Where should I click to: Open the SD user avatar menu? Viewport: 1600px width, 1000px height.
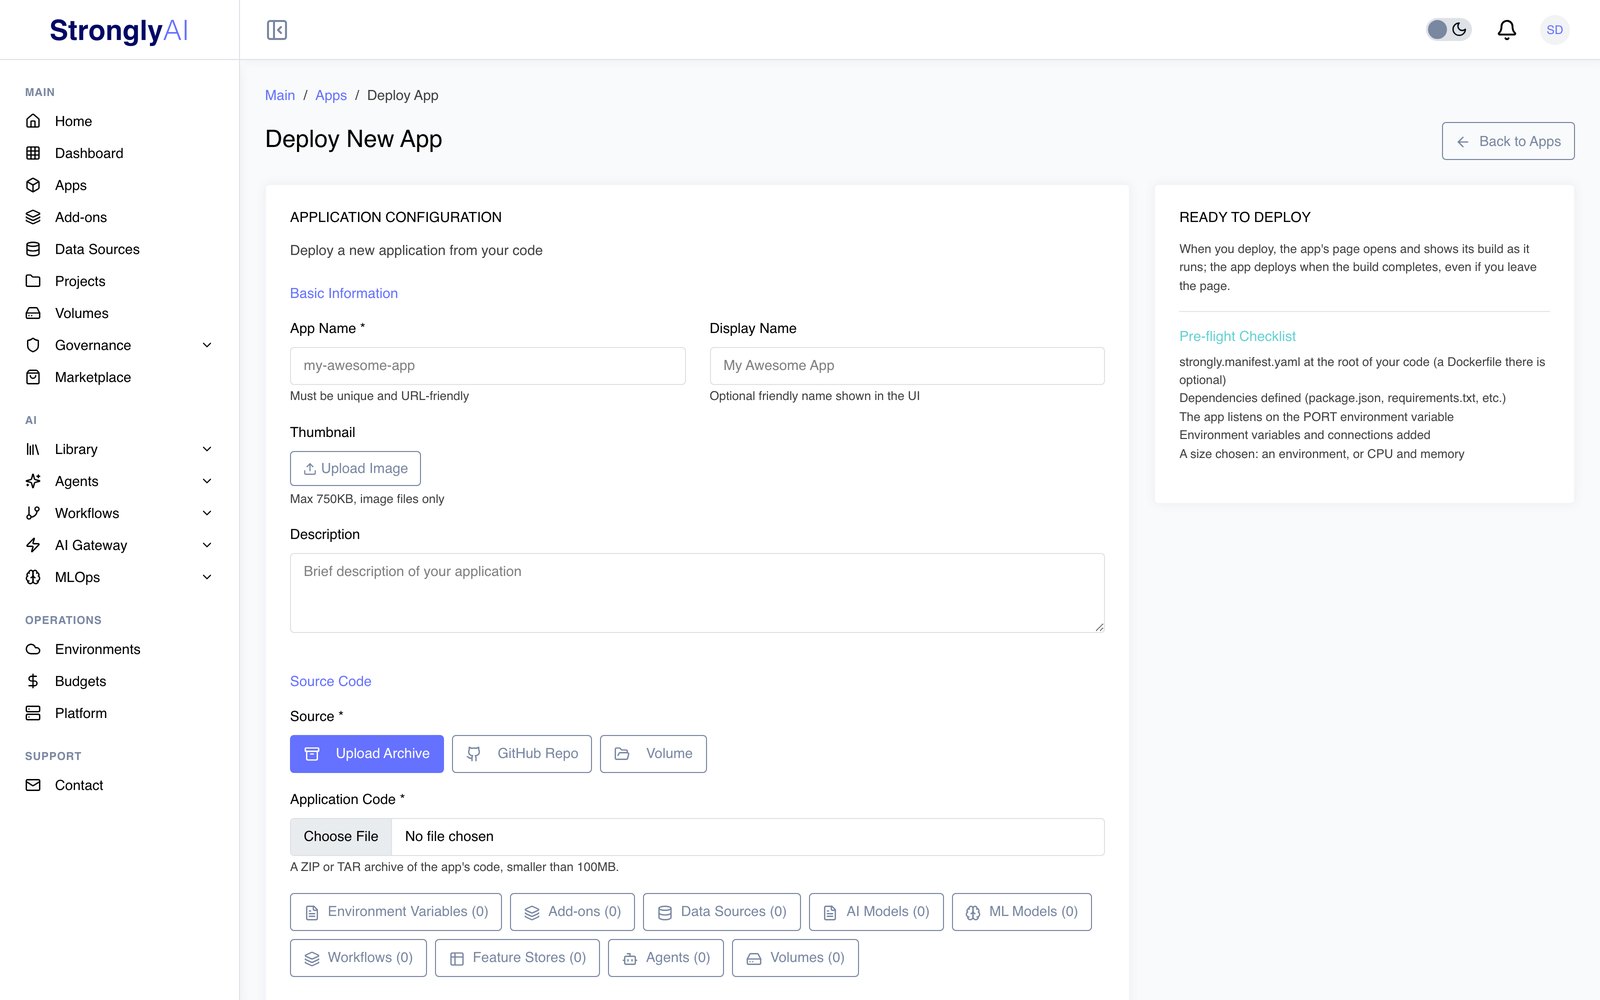tap(1554, 30)
